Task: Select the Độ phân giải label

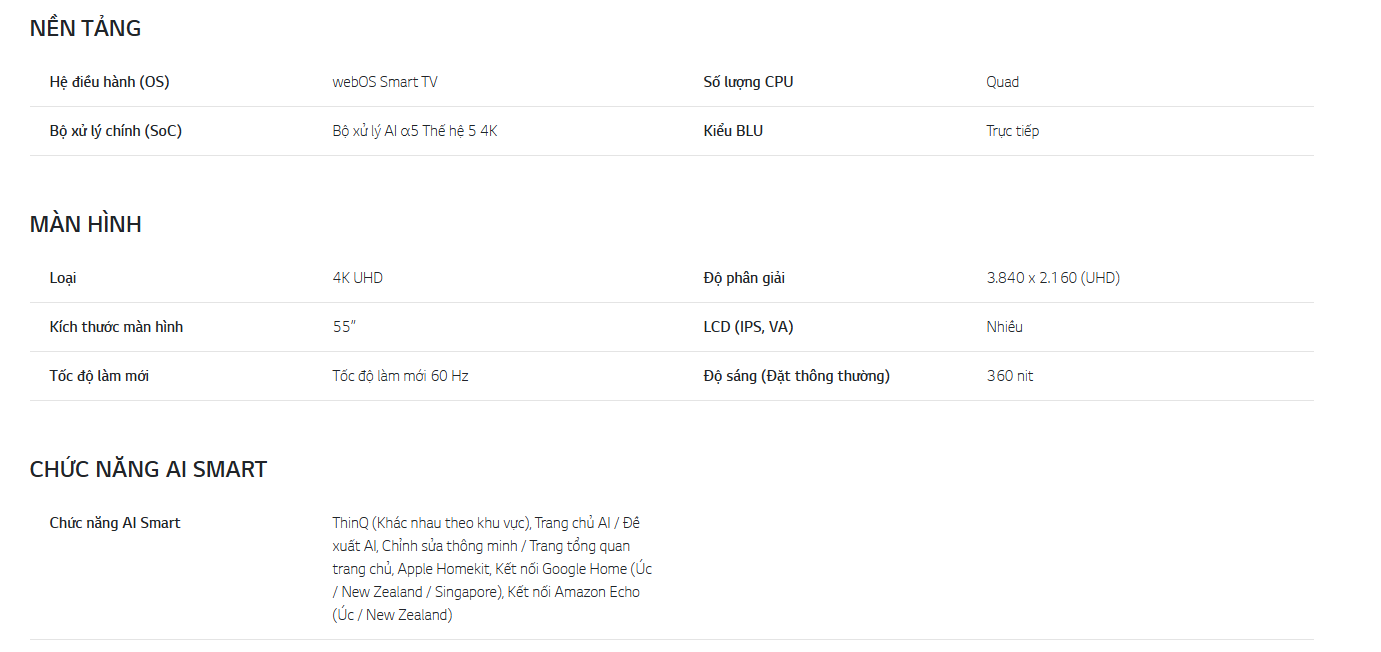Action: click(x=744, y=278)
